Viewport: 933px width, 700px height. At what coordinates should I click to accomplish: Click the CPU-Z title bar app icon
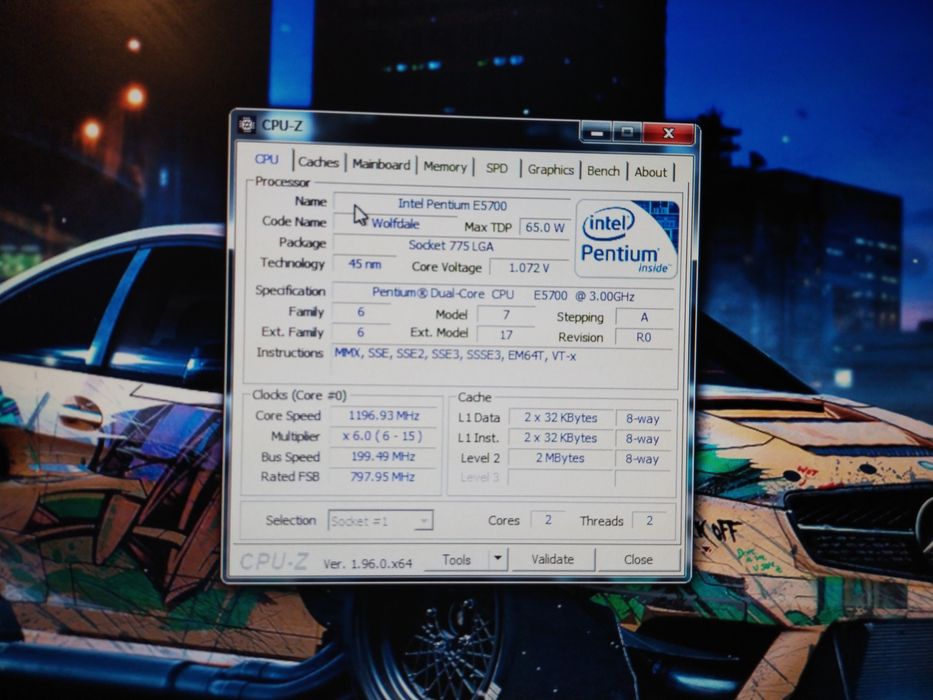pos(246,125)
